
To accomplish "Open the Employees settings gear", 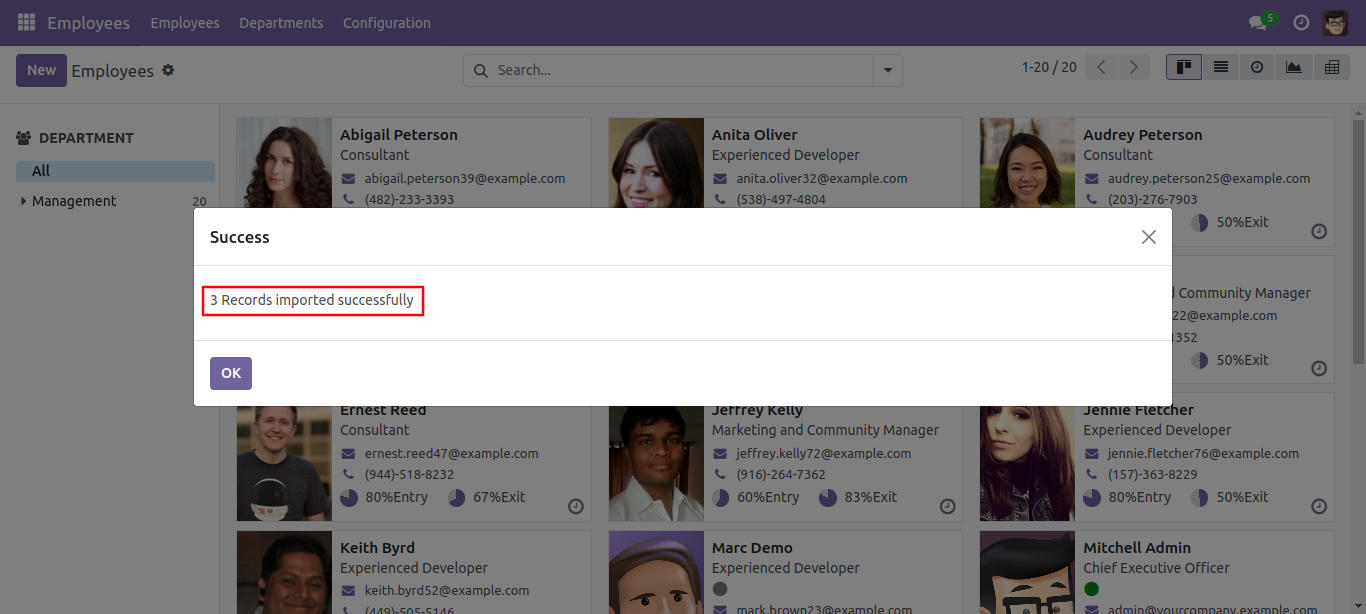I will (x=168, y=70).
